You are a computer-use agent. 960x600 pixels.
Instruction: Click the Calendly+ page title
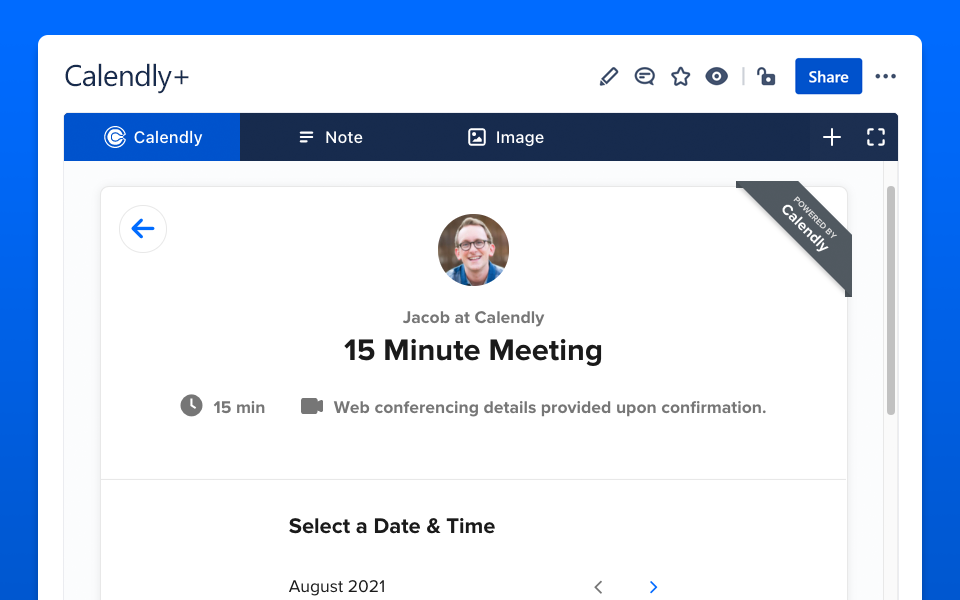click(x=127, y=77)
